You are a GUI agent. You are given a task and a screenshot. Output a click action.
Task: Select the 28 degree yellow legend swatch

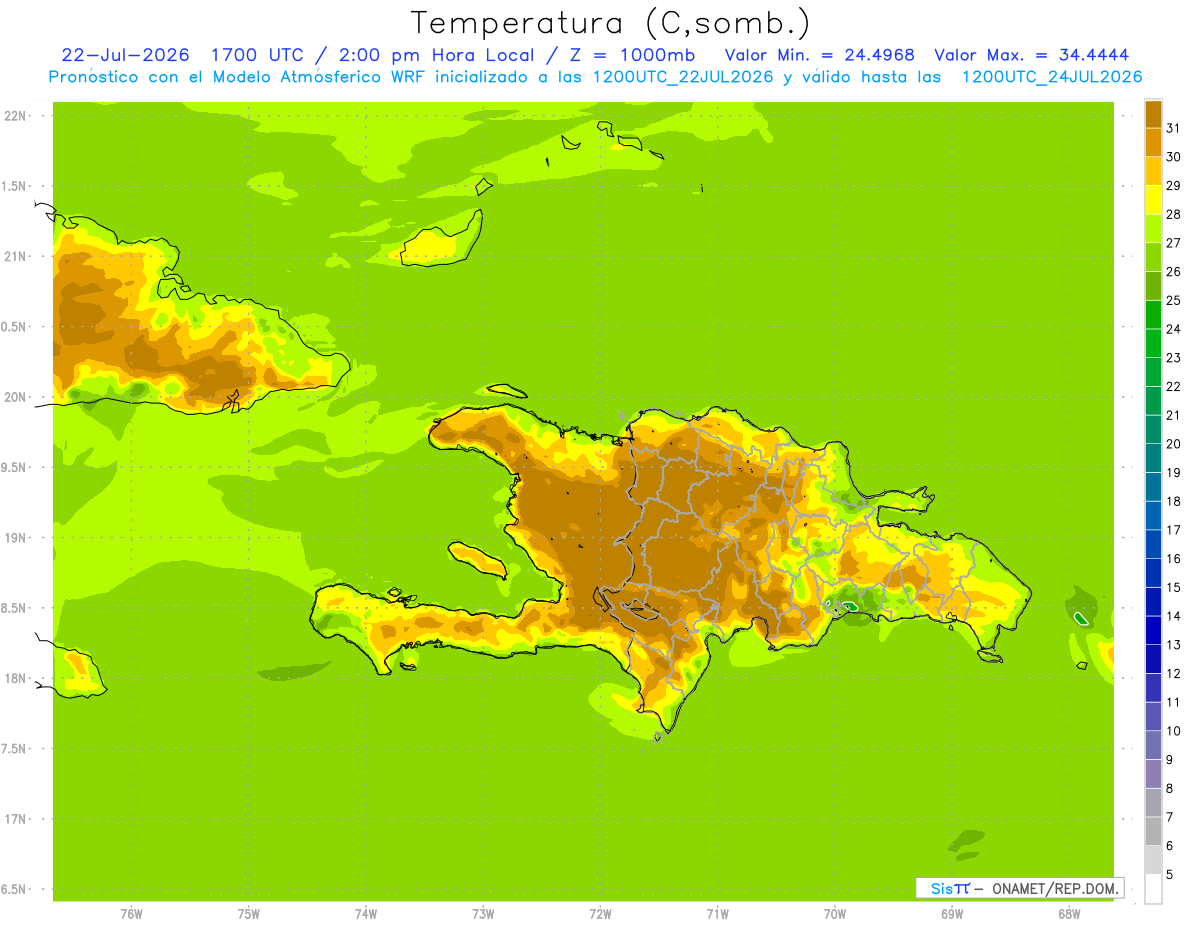tap(1153, 200)
